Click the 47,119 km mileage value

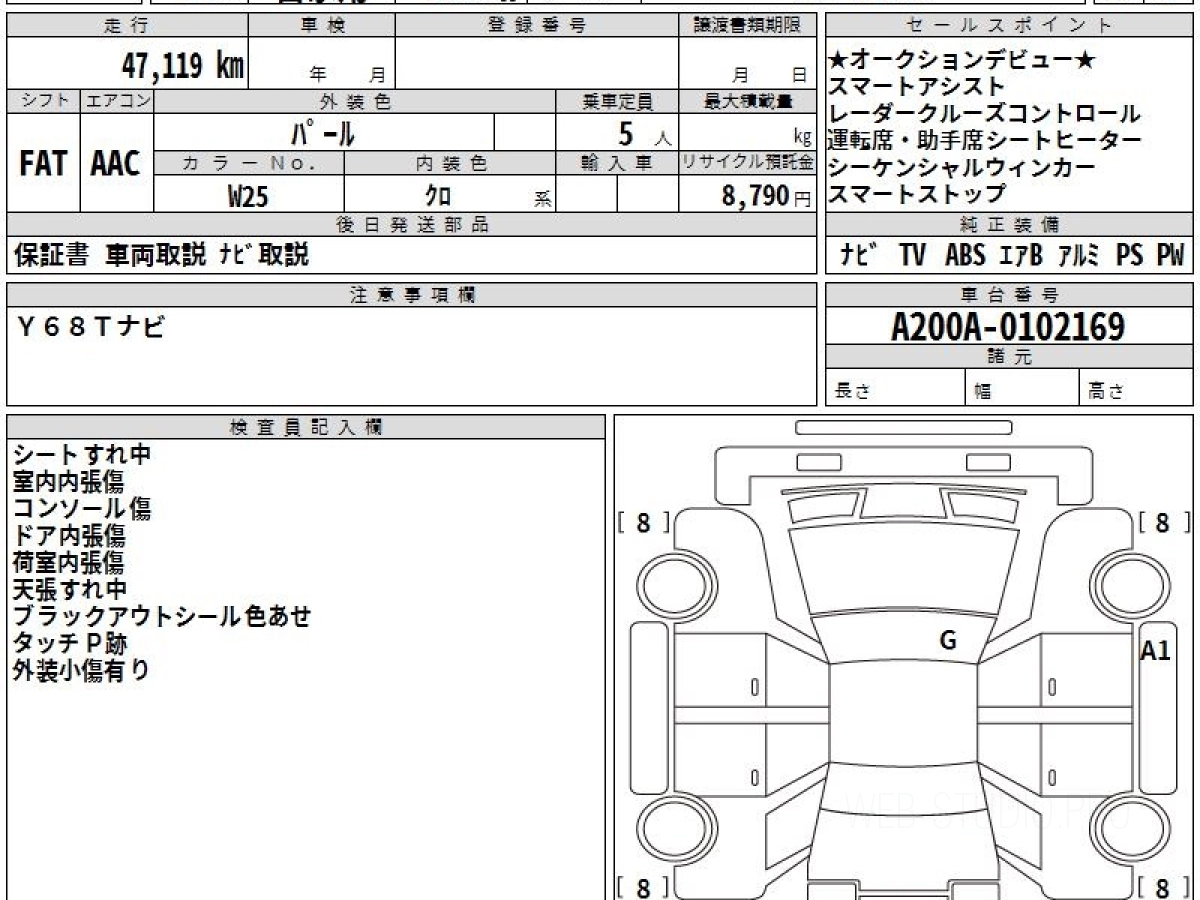coord(183,66)
